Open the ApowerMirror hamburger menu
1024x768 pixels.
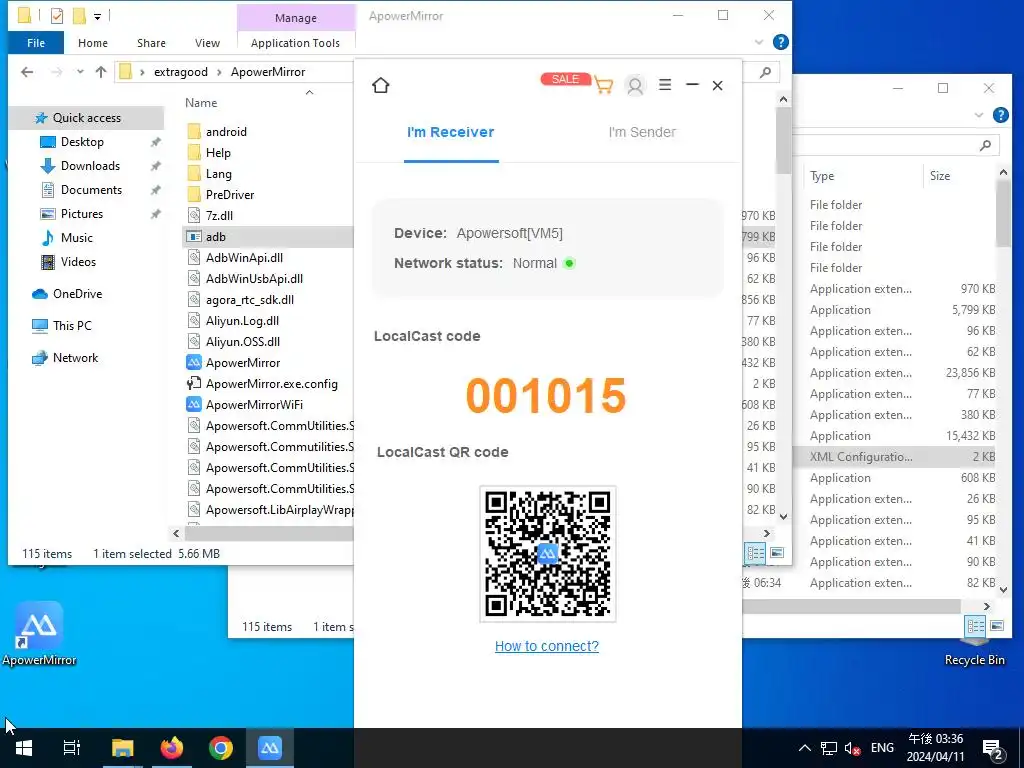[x=665, y=85]
